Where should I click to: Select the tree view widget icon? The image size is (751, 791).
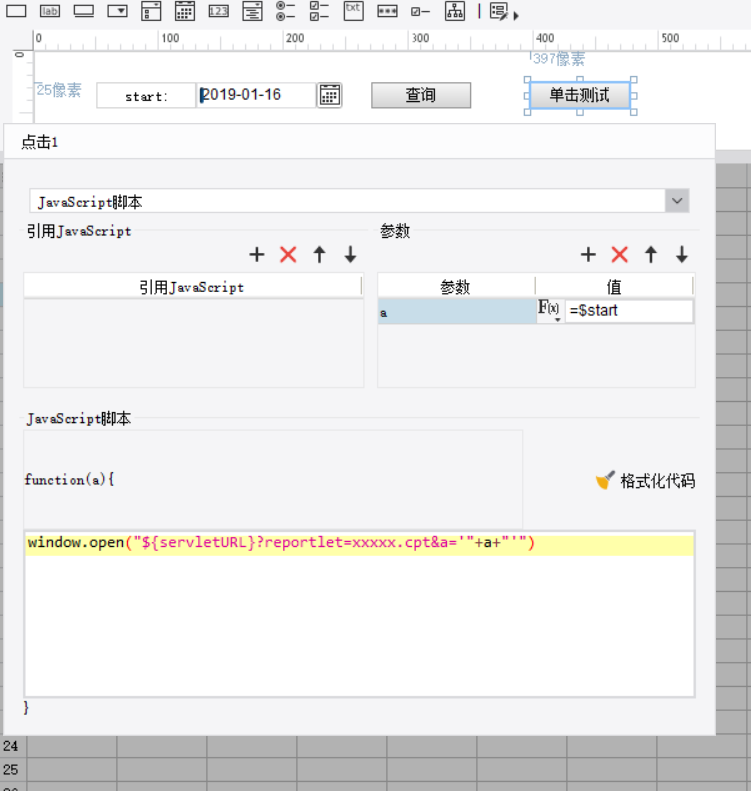tap(455, 11)
